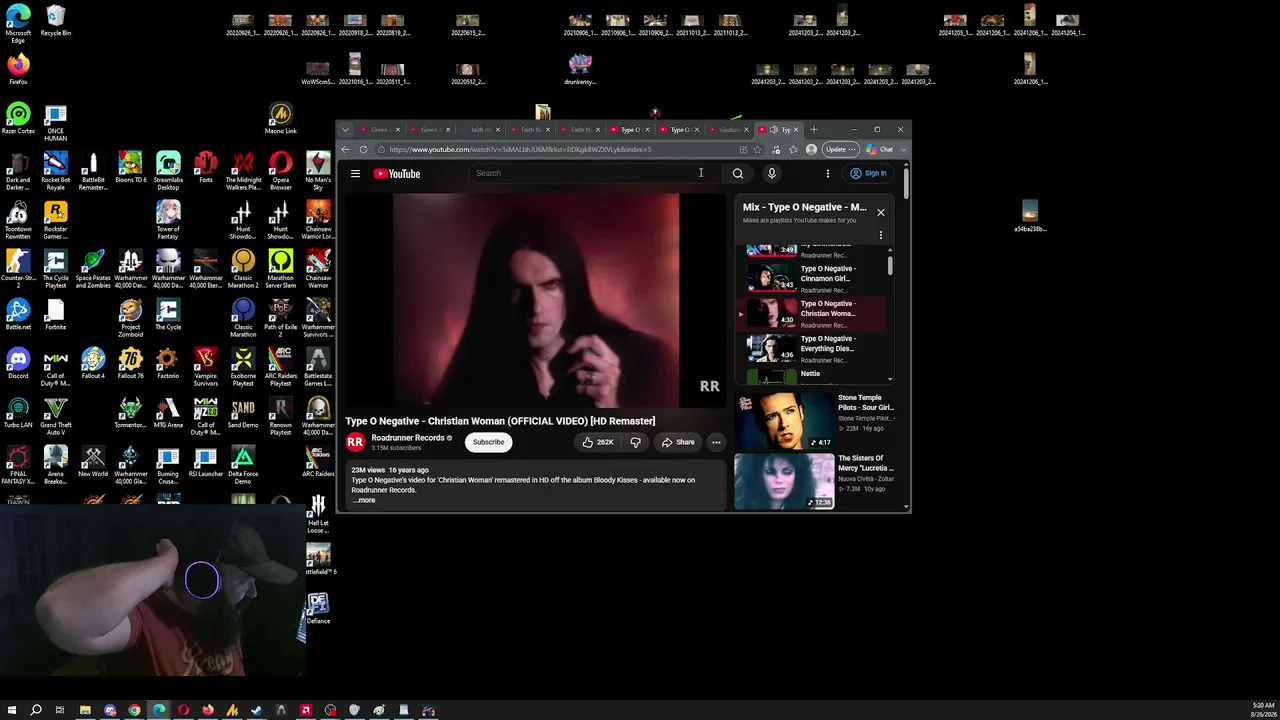
Task: Open the tab search dropdown chevron
Action: (x=345, y=130)
